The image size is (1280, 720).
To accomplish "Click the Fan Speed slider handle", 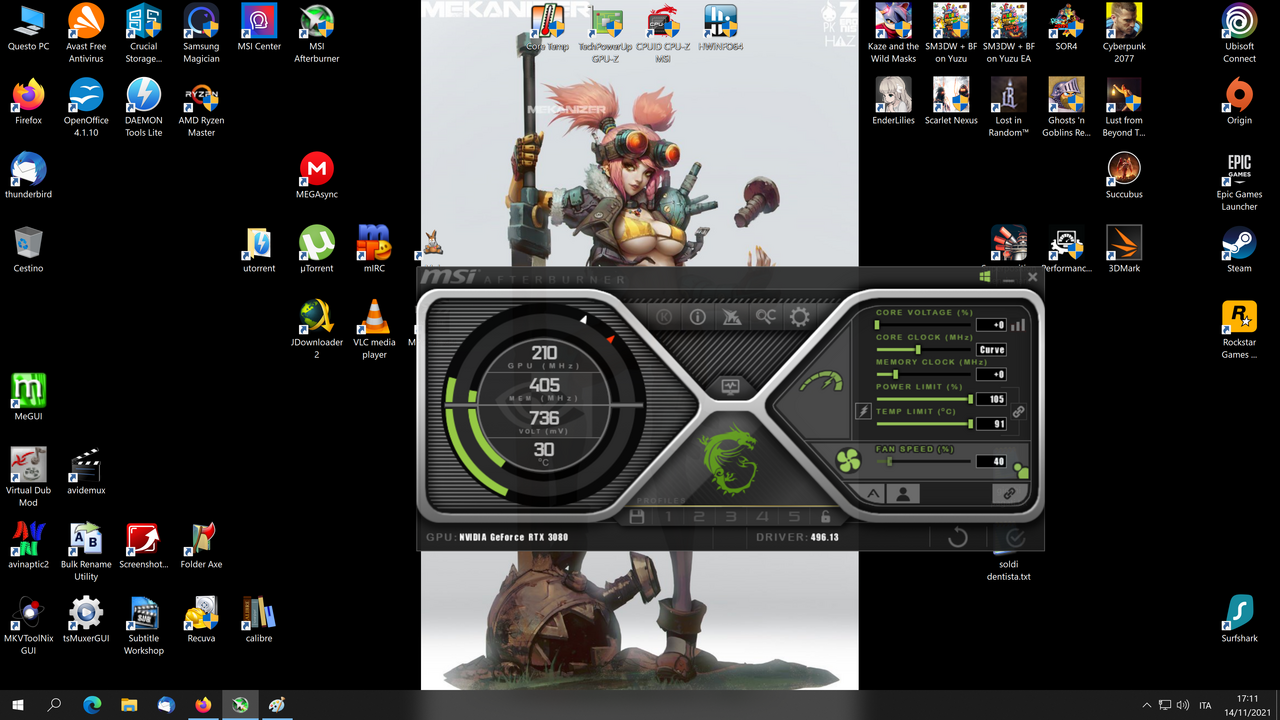I will pos(890,461).
